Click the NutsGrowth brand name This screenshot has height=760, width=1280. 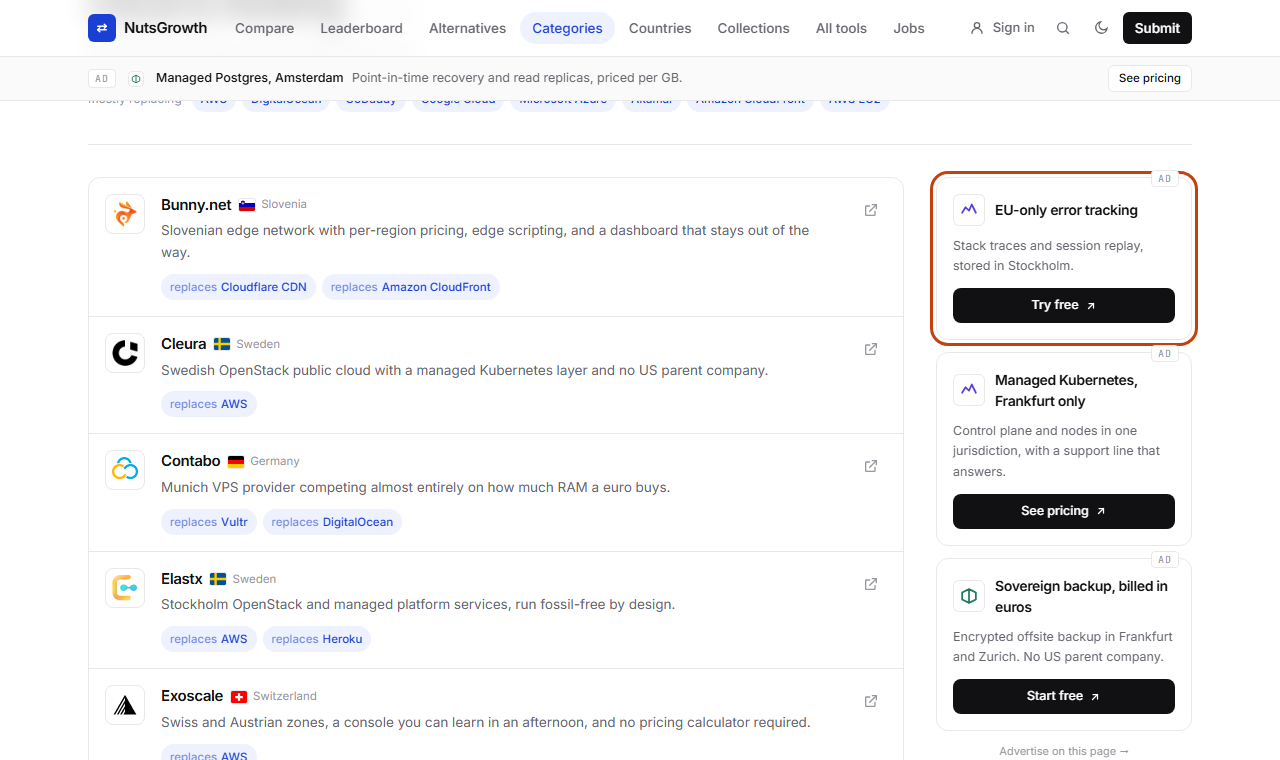click(166, 28)
